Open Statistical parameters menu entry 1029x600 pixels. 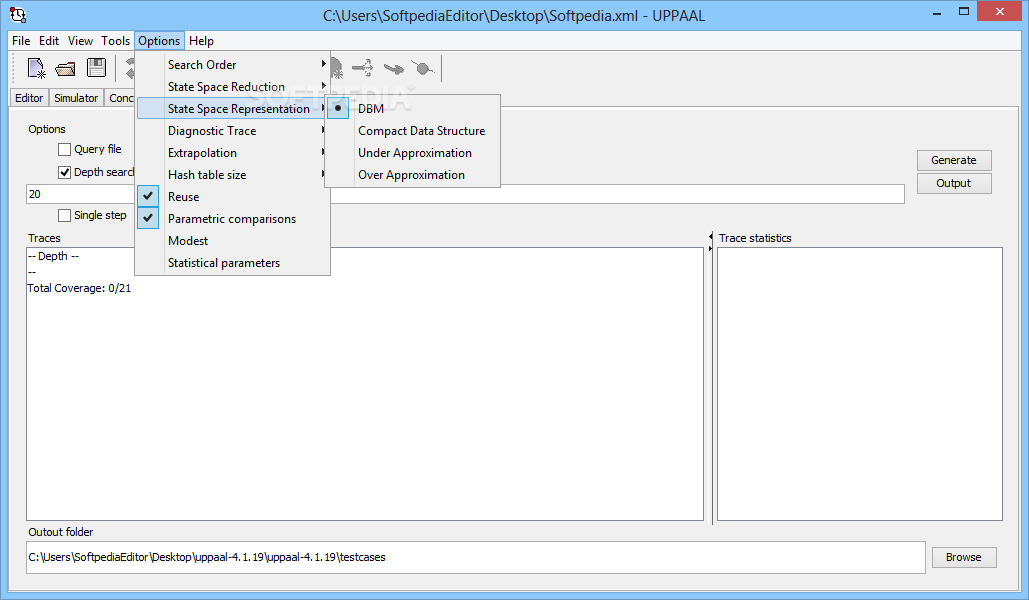[x=233, y=263]
